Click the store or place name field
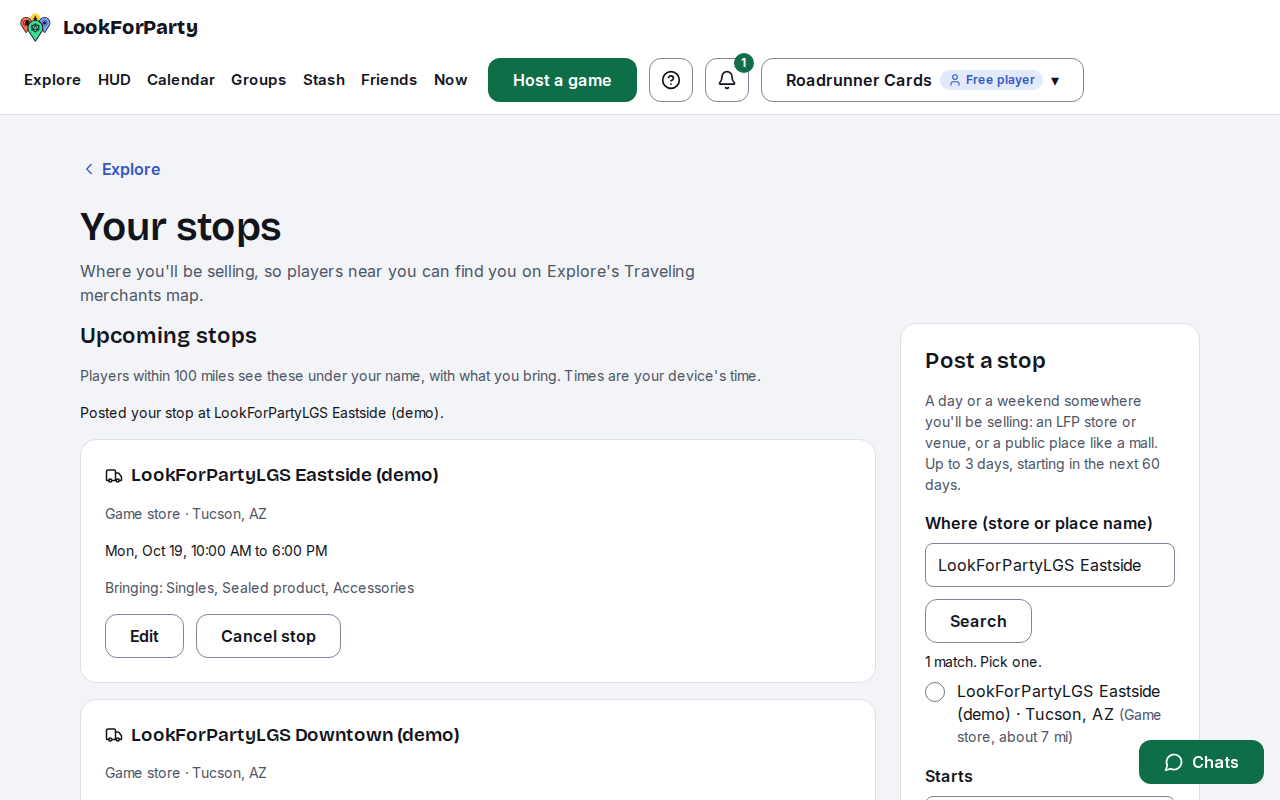Viewport: 1280px width, 800px height. [1050, 565]
